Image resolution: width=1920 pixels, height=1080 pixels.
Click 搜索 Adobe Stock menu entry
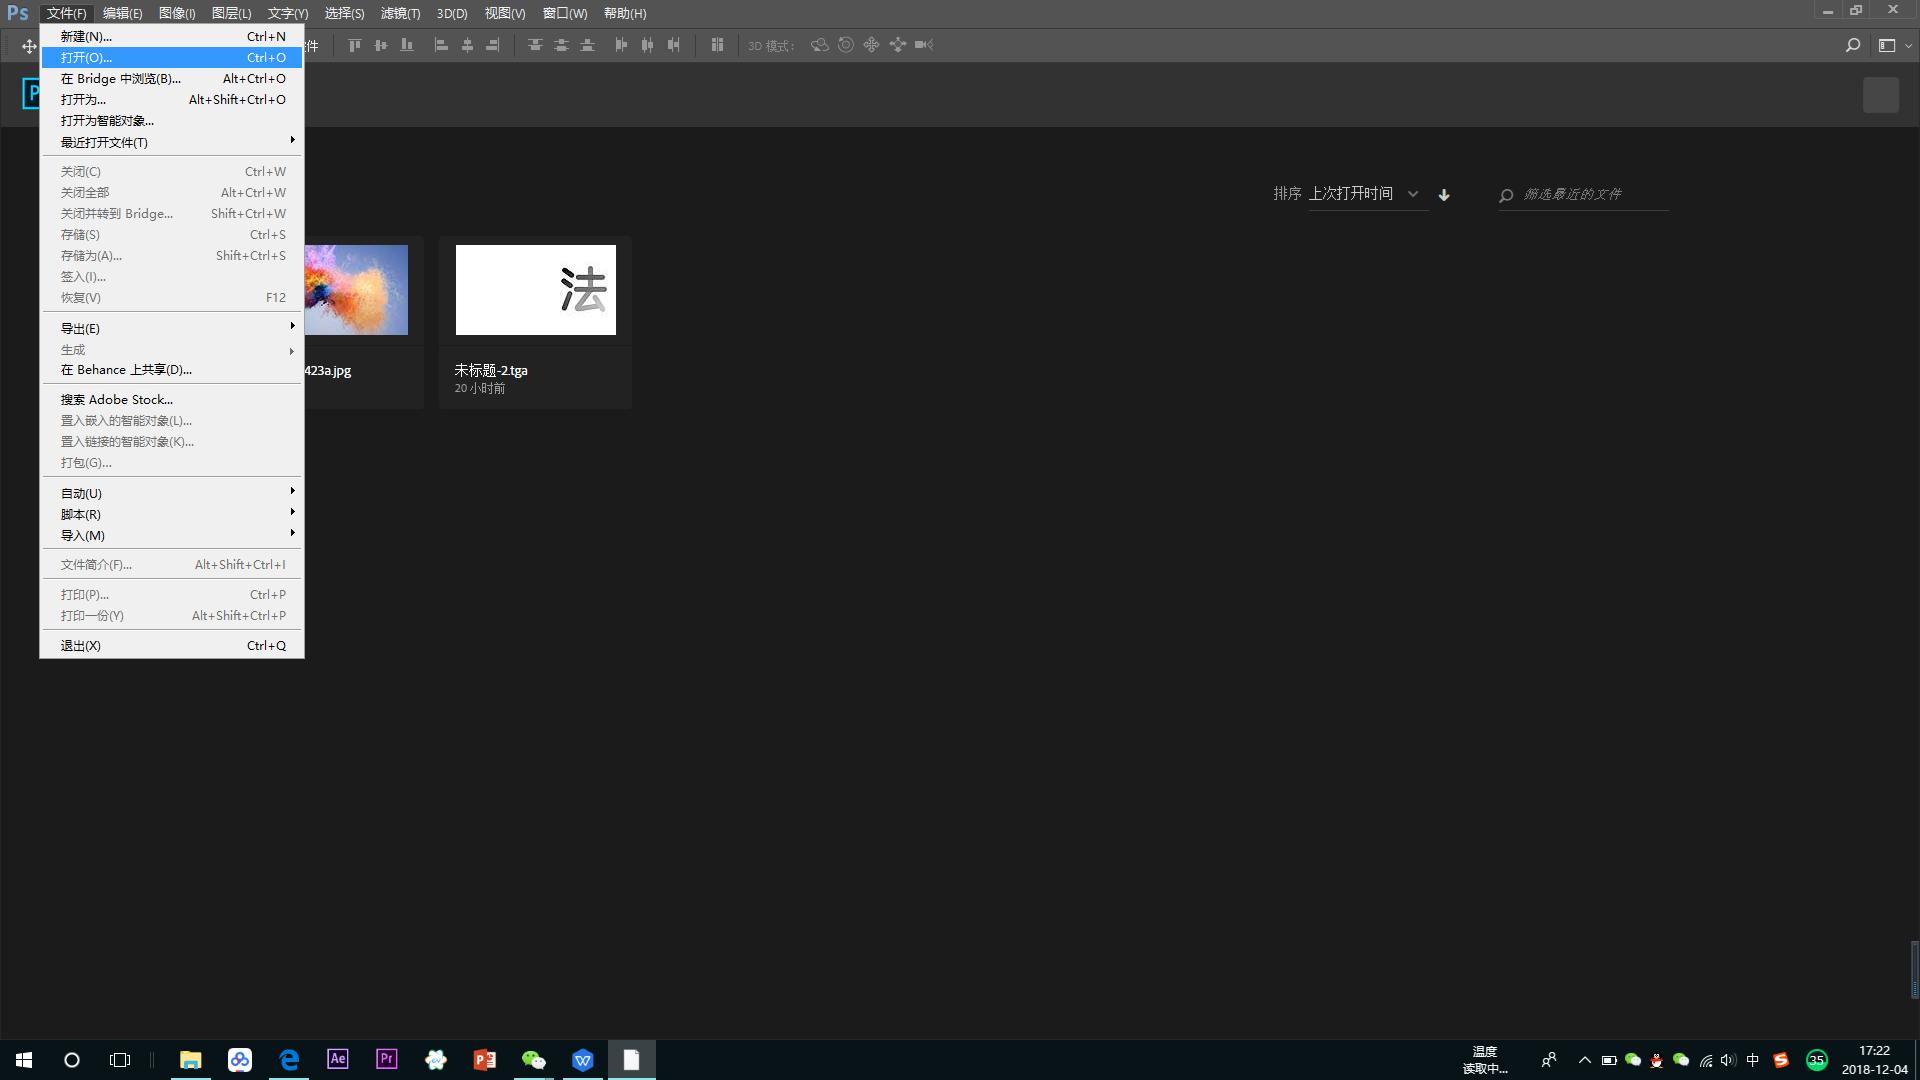tap(117, 399)
